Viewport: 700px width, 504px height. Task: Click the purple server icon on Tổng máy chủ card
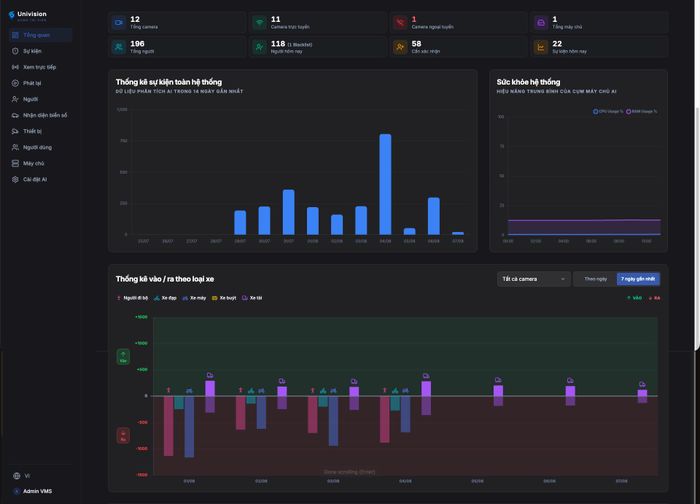(541, 22)
